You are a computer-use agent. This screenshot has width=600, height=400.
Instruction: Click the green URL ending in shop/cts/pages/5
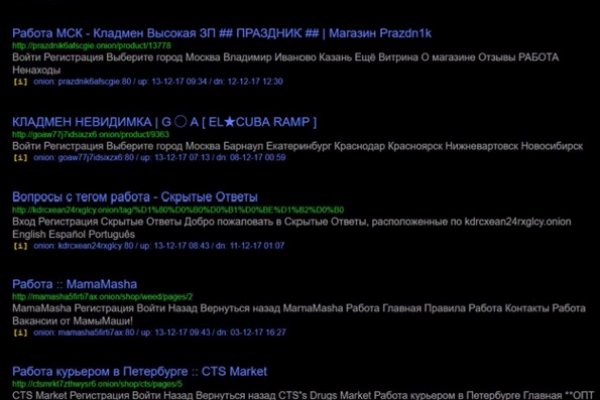click(102, 384)
